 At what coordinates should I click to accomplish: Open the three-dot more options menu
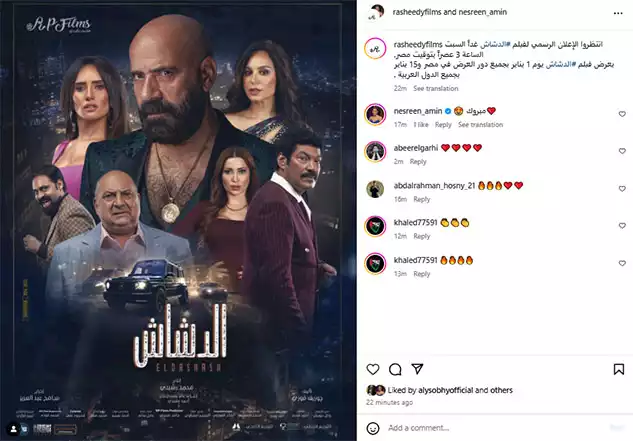[618, 13]
